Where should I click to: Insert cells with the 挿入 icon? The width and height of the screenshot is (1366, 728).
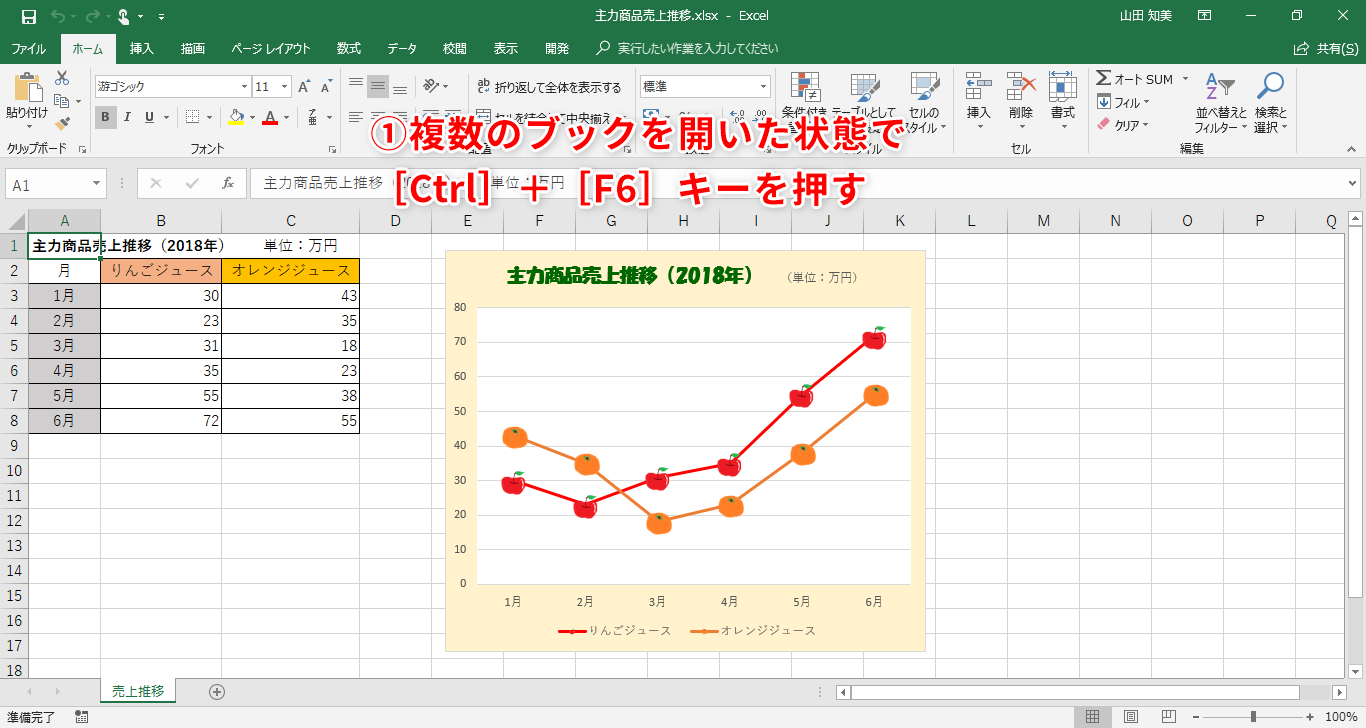coord(978,88)
